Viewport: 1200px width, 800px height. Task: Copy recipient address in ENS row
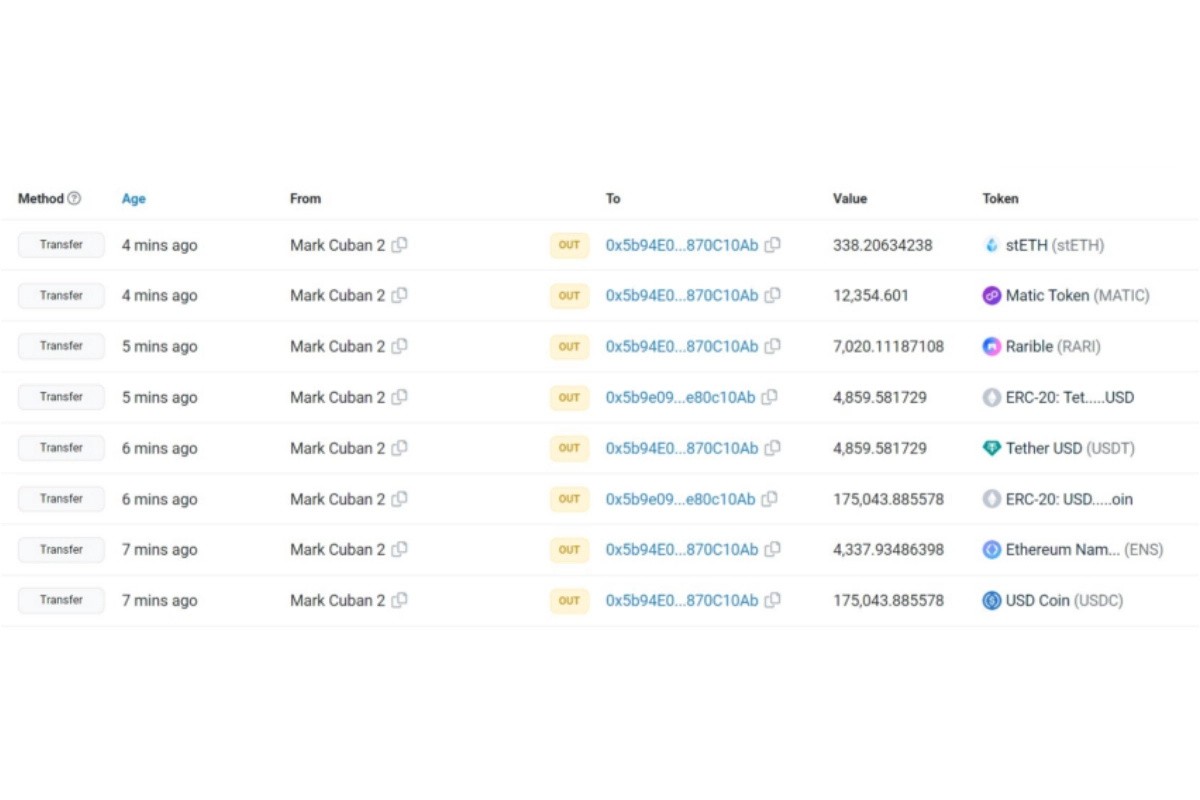click(x=772, y=549)
